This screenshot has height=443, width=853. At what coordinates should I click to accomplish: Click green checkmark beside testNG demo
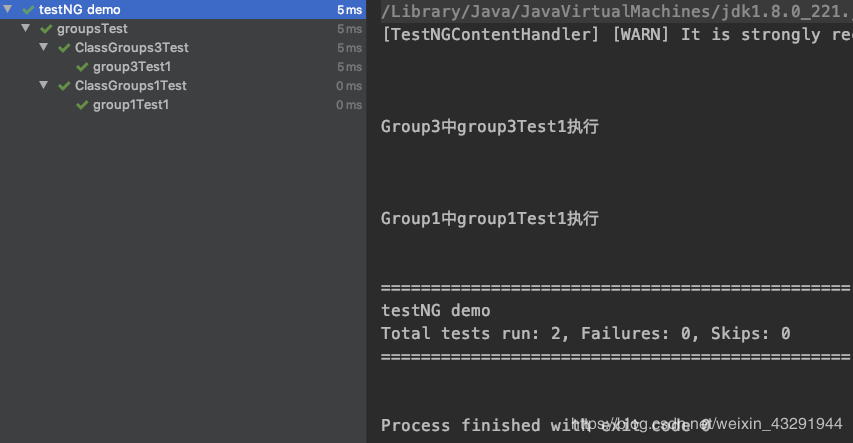28,10
